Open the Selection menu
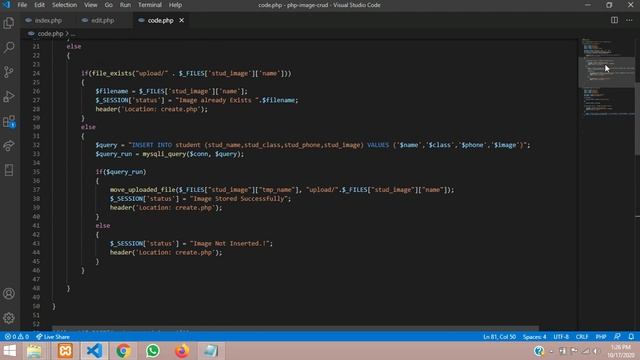640x360 pixels. tap(64, 5)
